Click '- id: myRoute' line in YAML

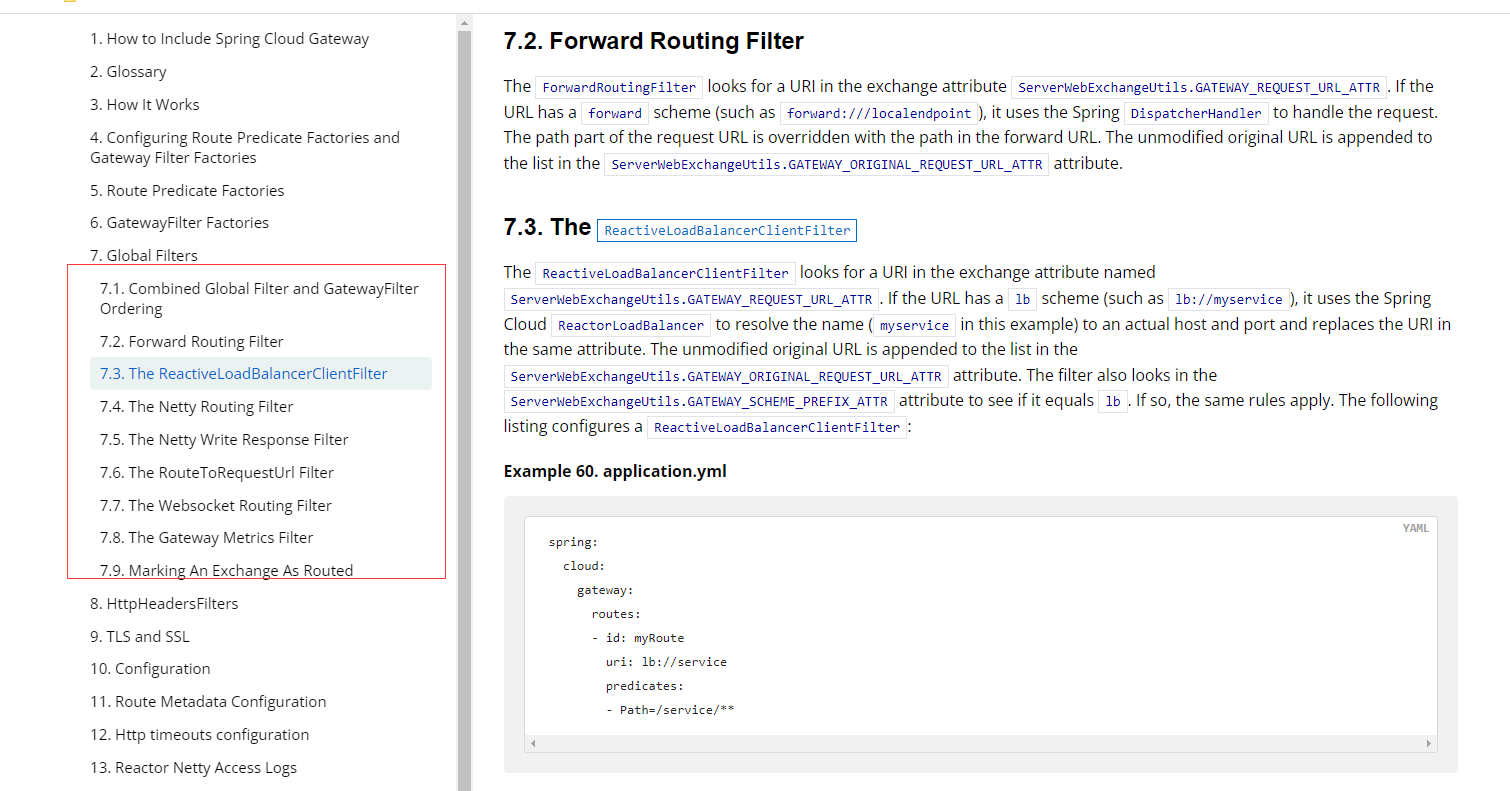click(638, 638)
